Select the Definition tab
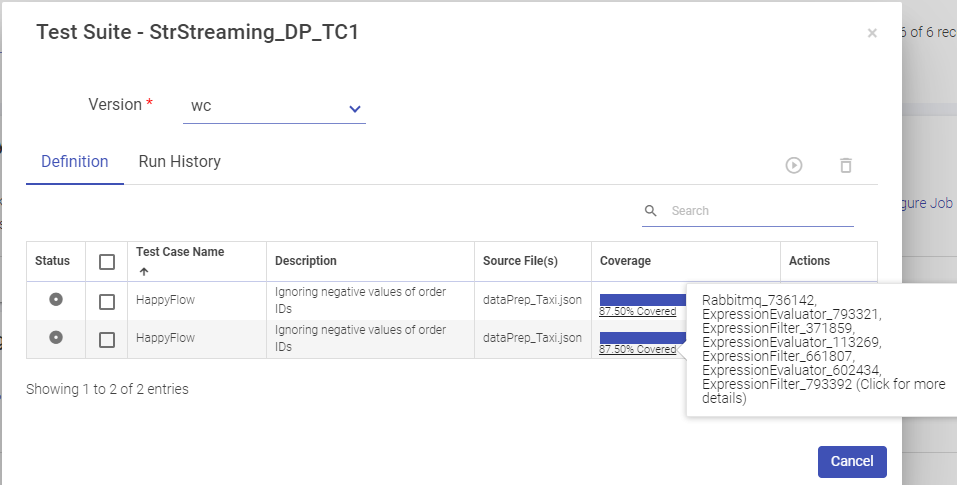Screen dimensions: 957x485 click(x=75, y=162)
